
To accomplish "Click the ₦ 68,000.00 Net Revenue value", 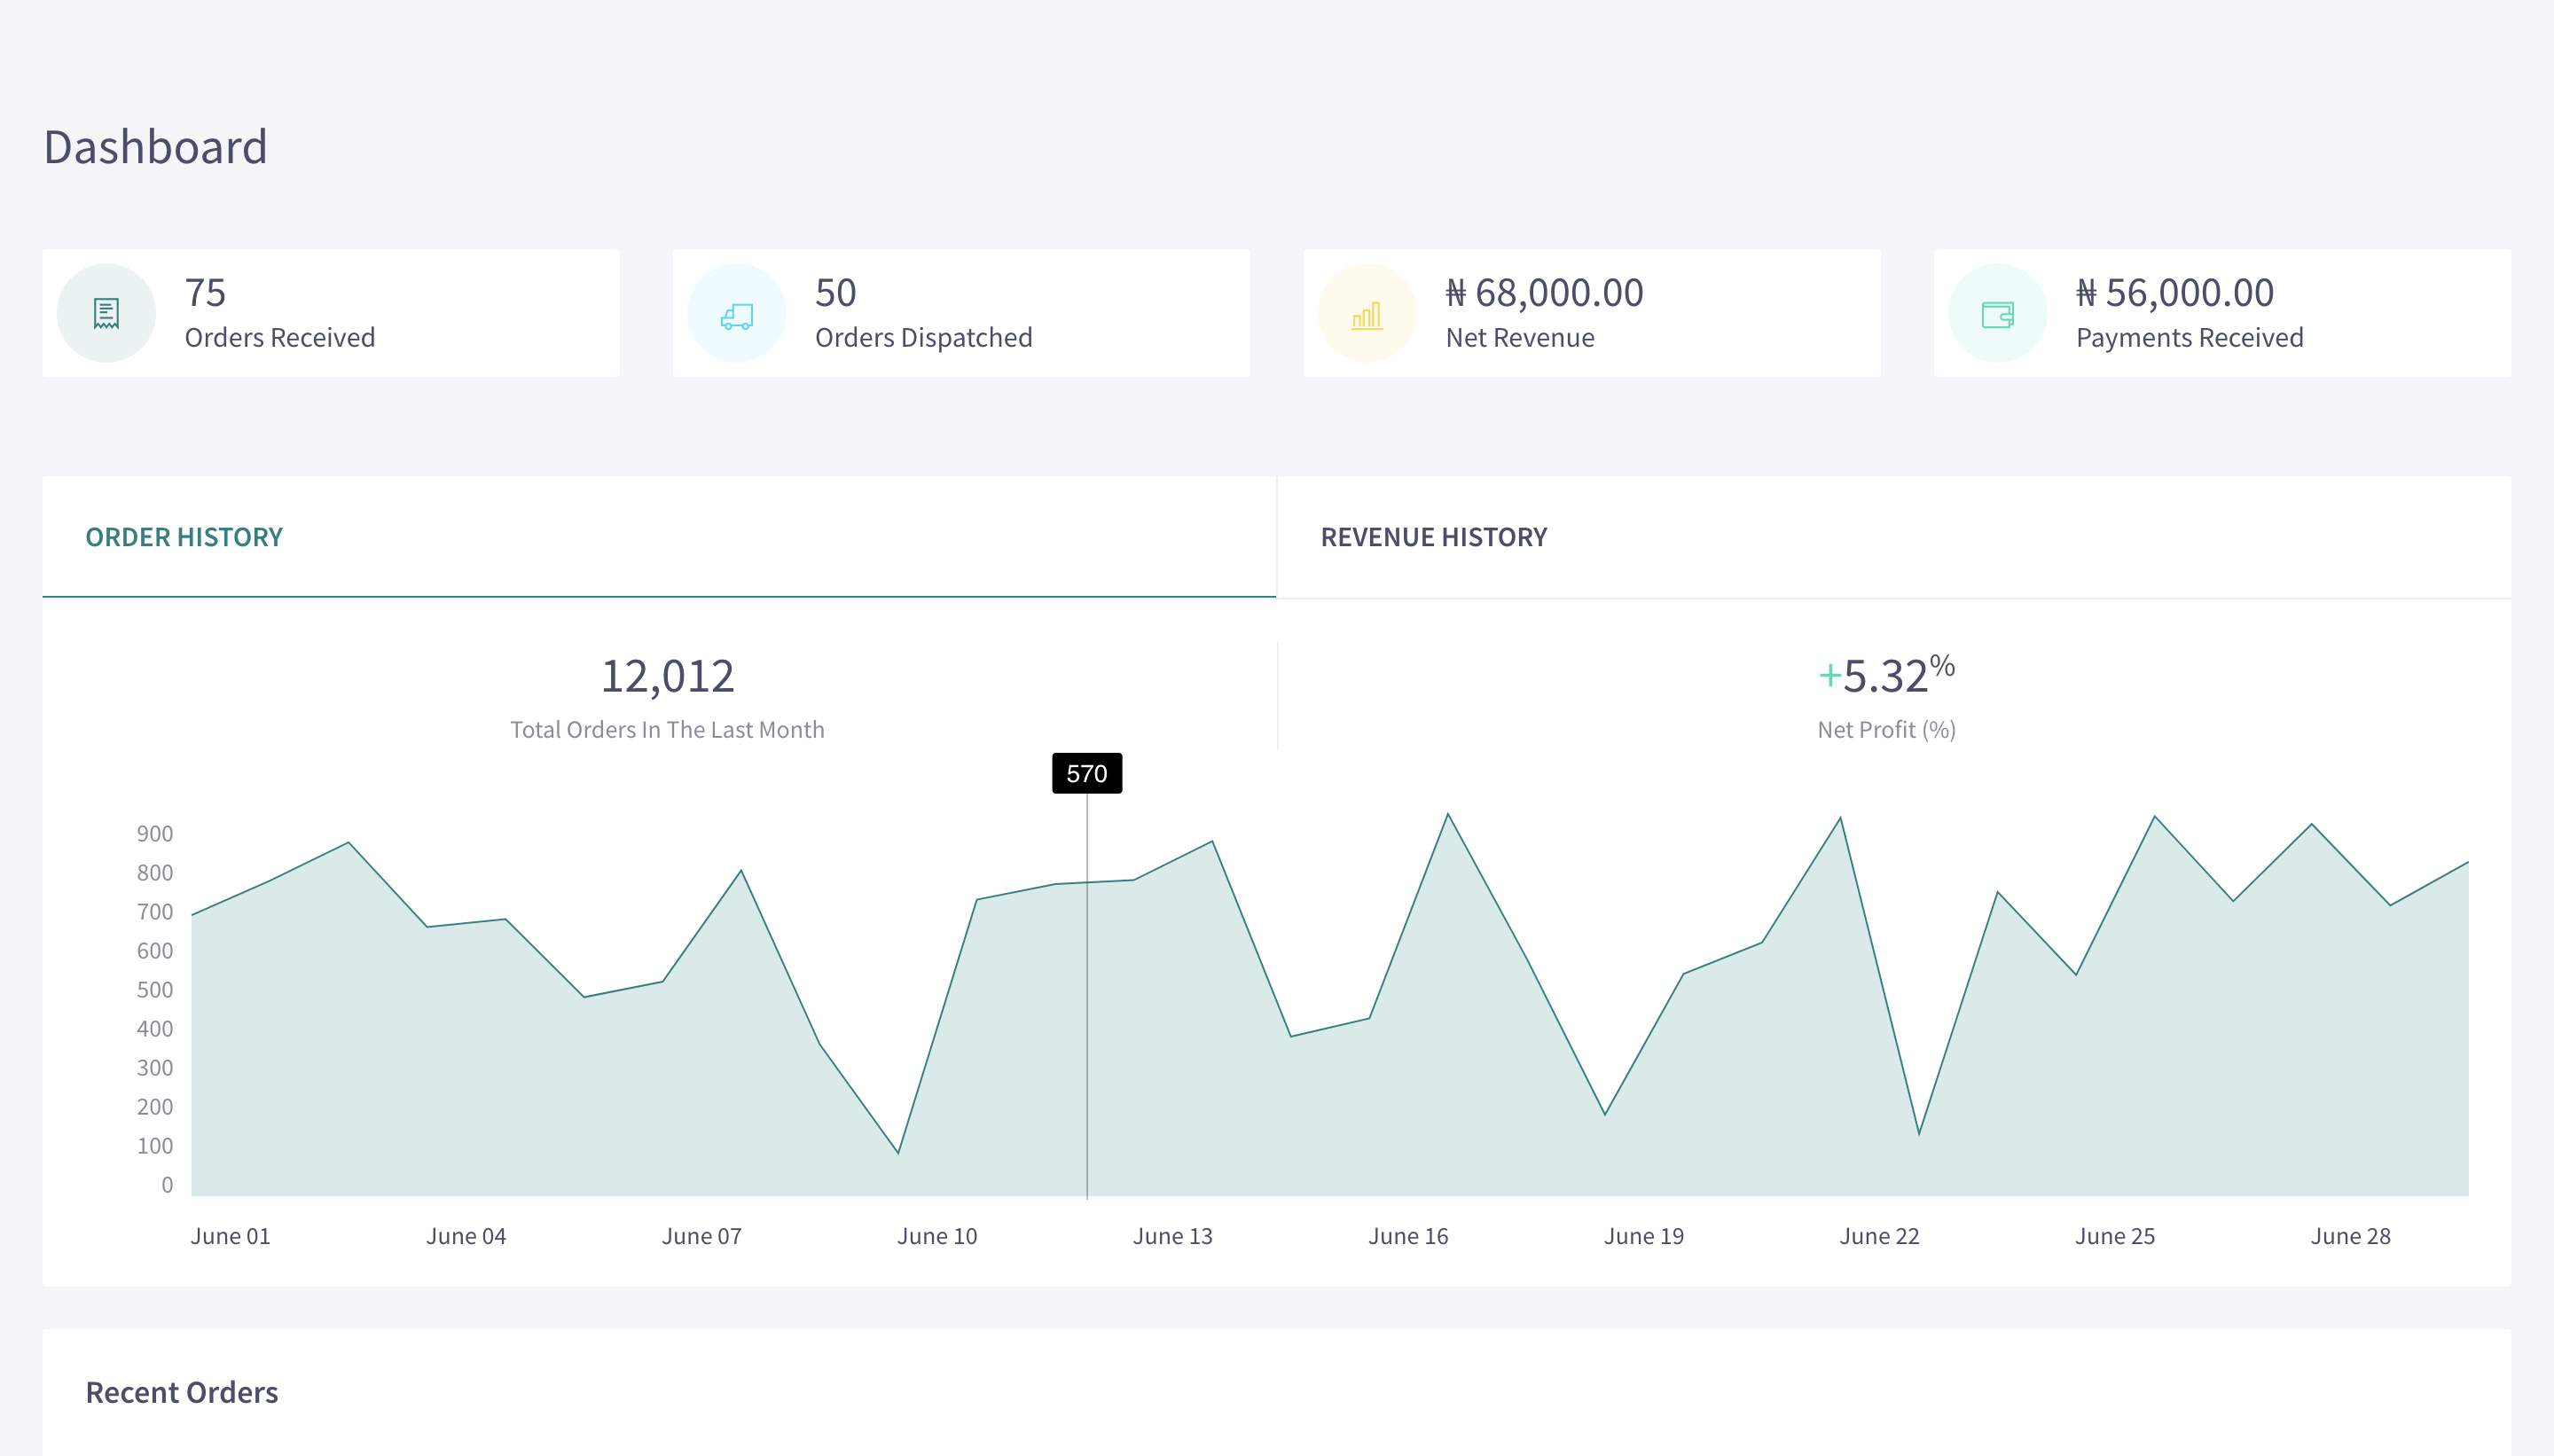I will tap(1544, 293).
